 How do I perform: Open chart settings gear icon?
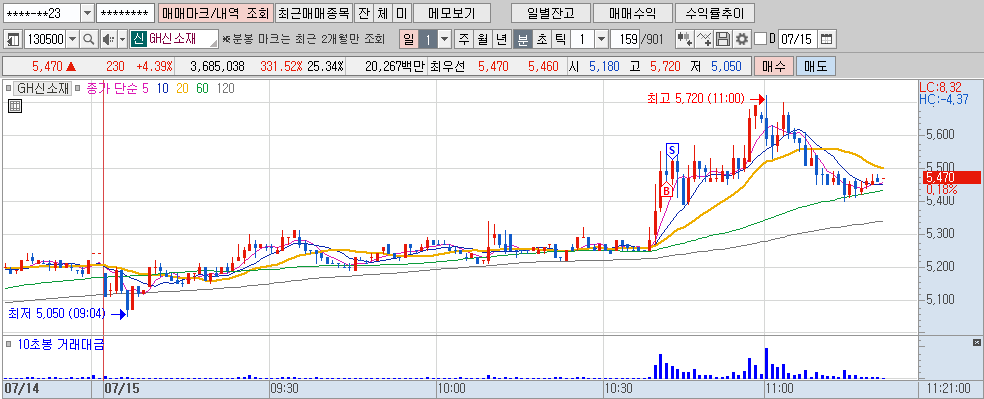(742, 39)
